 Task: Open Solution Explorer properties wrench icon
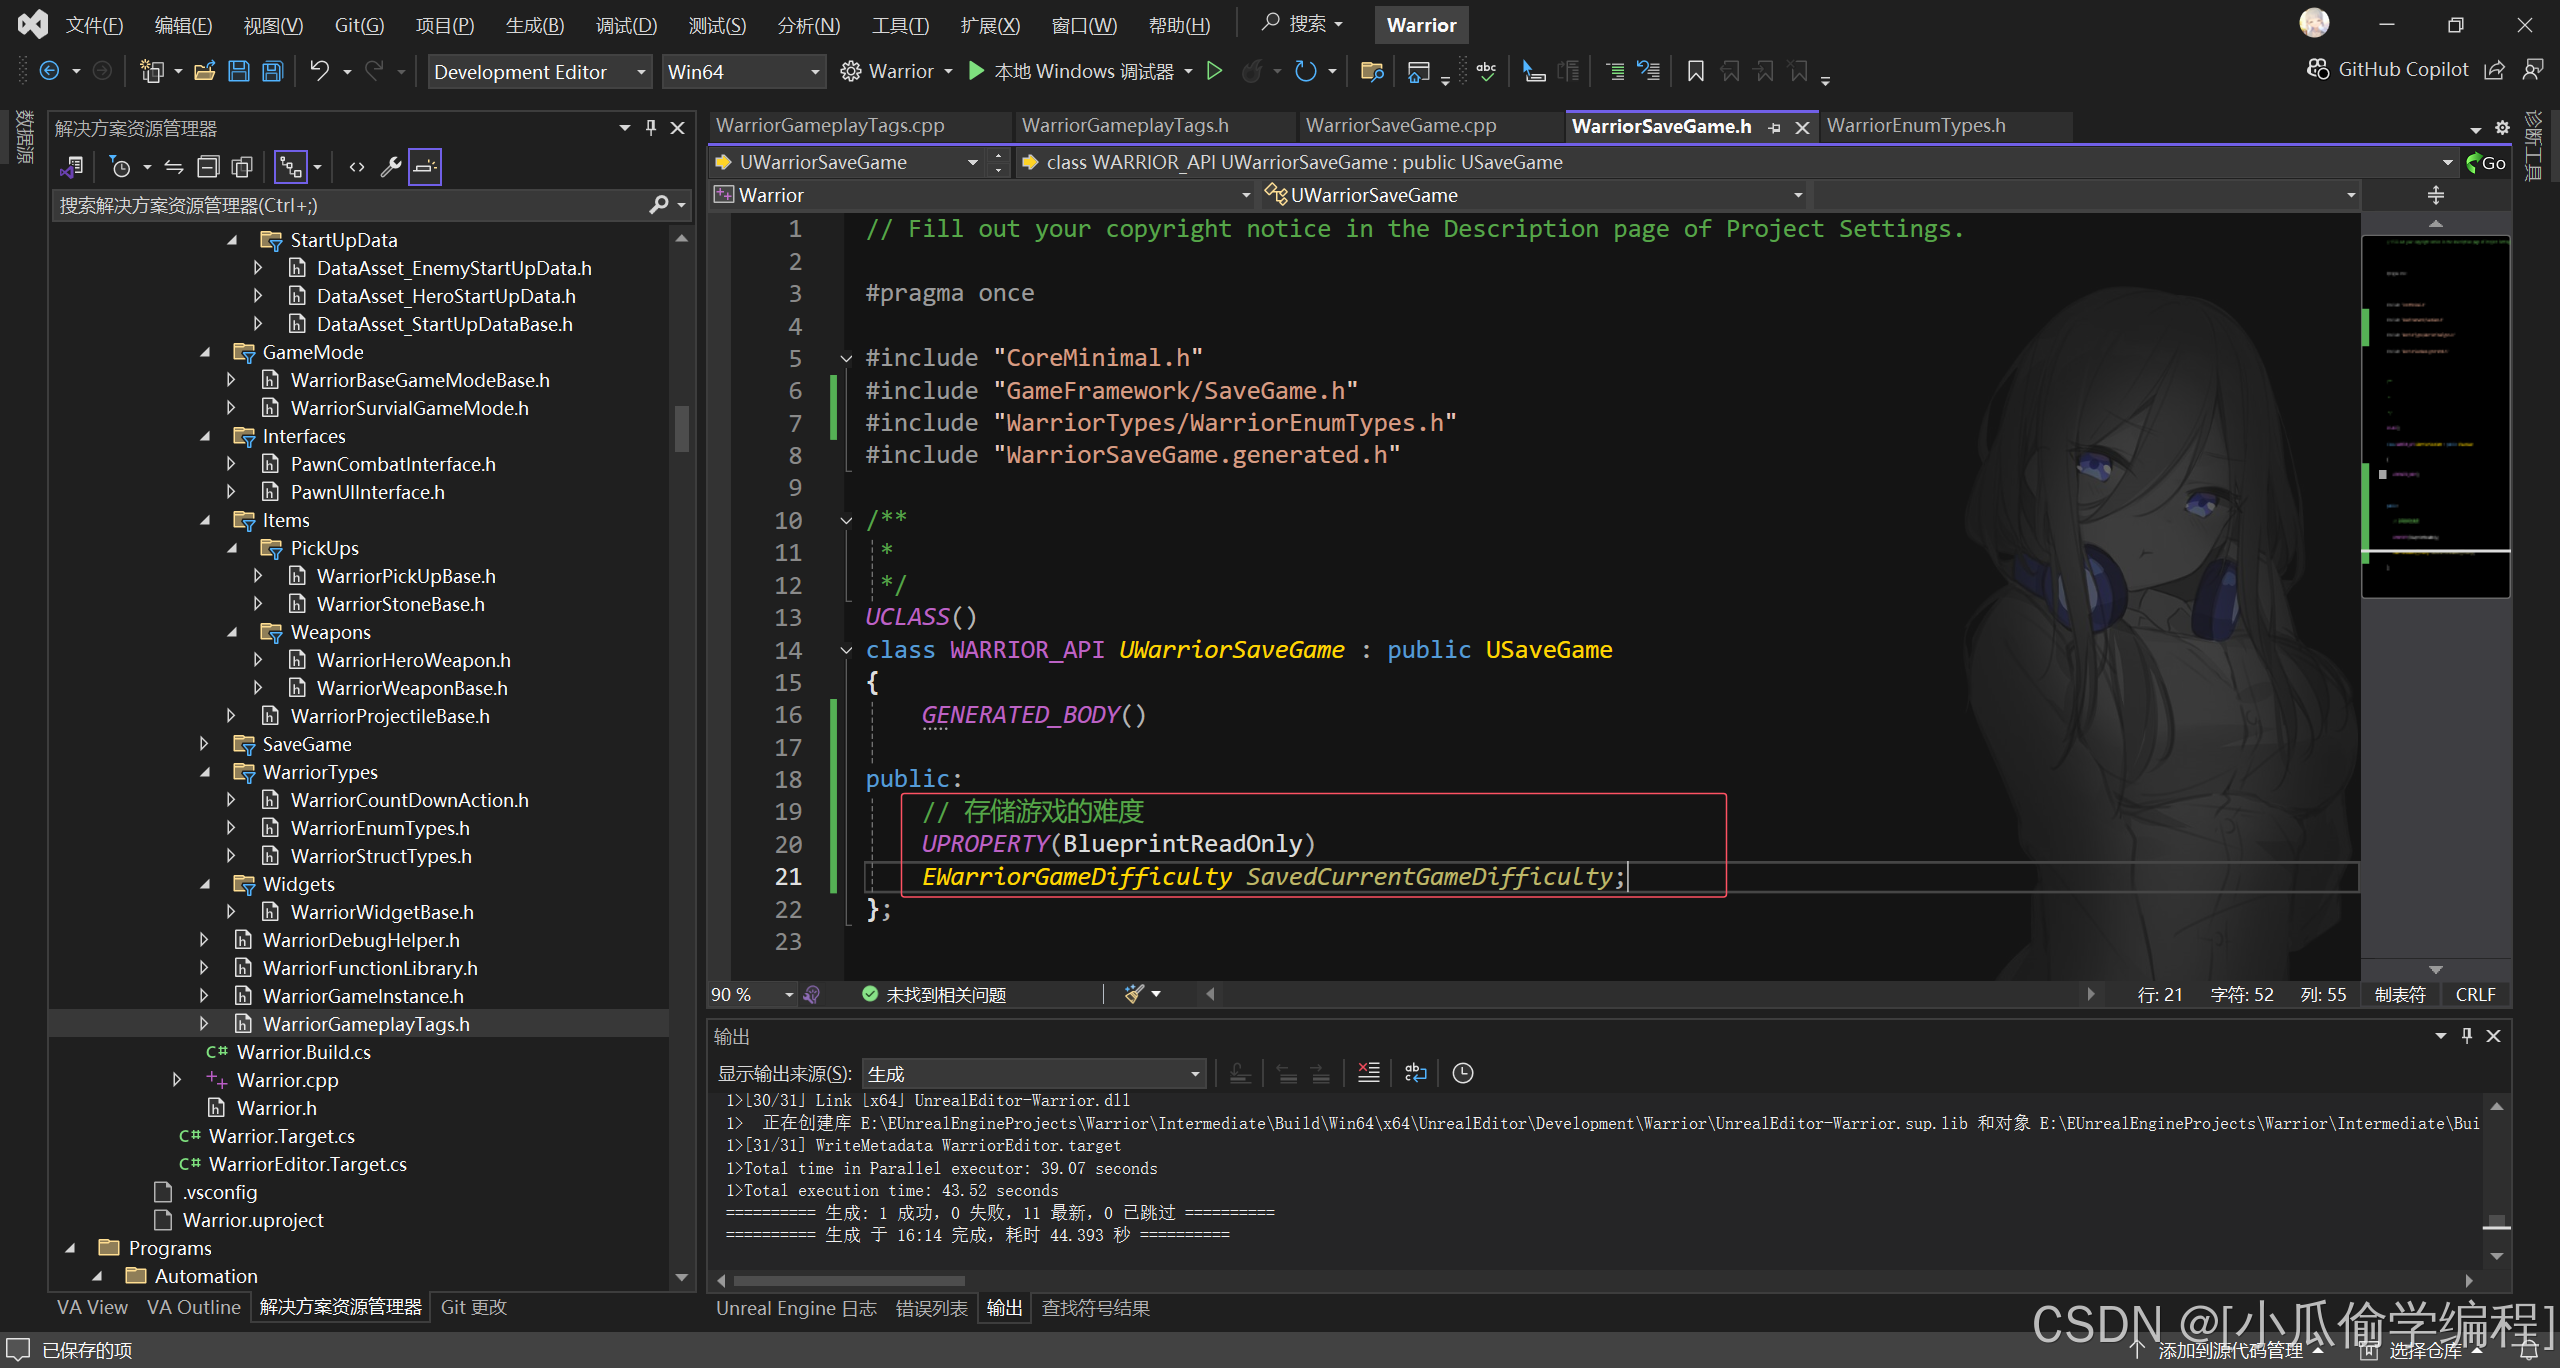(391, 167)
